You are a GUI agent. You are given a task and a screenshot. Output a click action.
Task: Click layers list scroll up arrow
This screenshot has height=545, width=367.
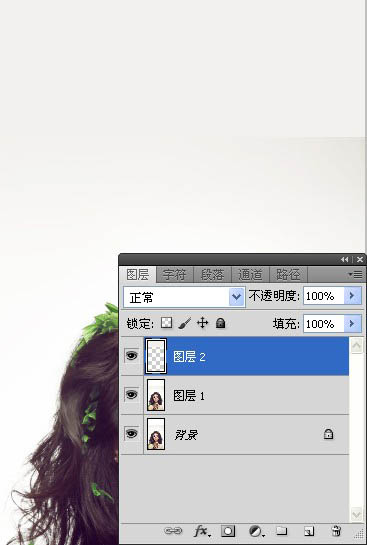coord(356,345)
